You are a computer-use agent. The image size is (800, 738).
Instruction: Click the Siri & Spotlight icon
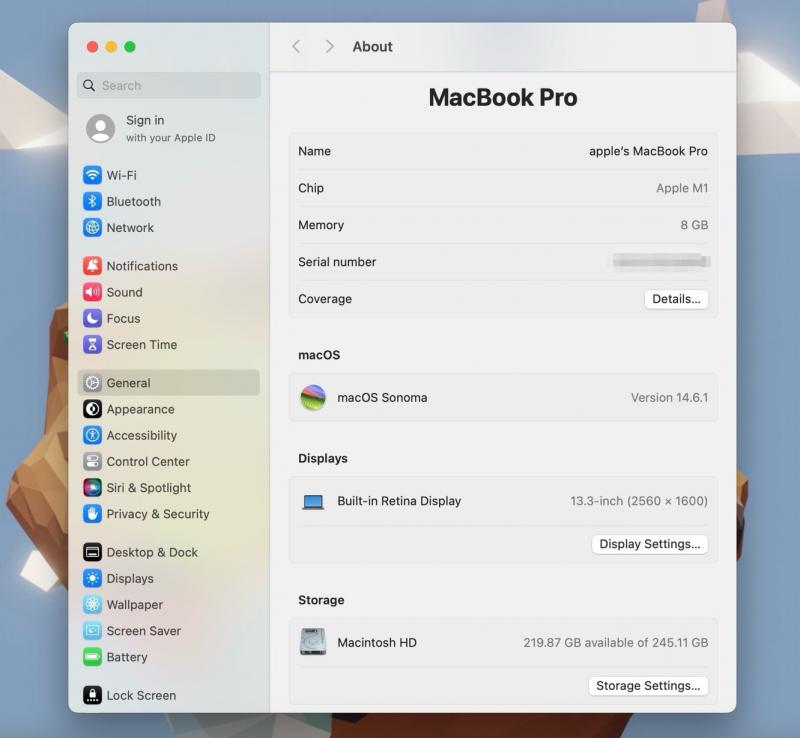[92, 488]
